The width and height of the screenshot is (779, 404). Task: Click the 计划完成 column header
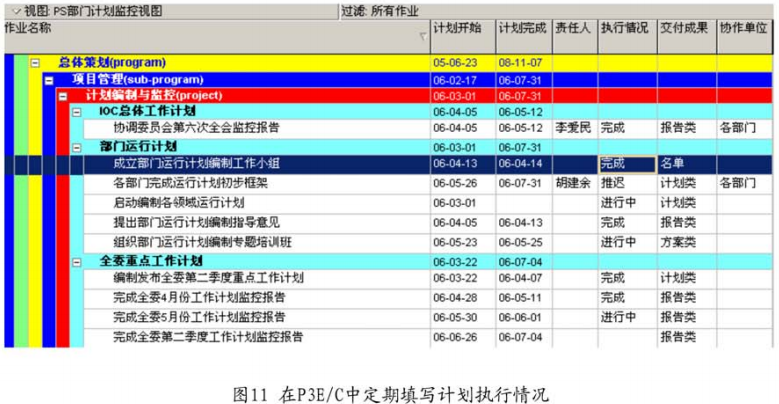click(524, 28)
